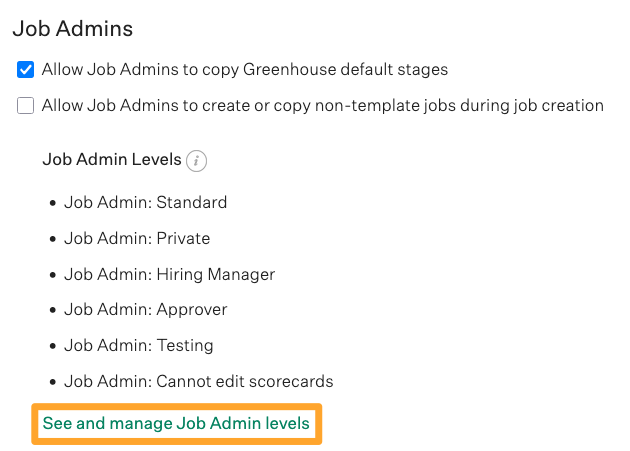Select Job Admin: Private list entry
Image resolution: width=630 pixels, height=451 pixels.
[x=137, y=238]
